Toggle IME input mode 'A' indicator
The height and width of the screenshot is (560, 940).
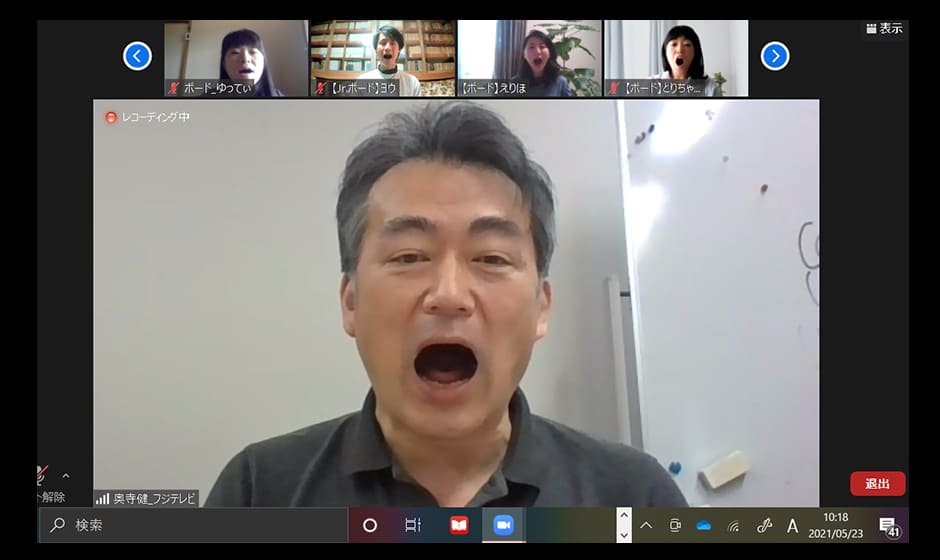click(x=793, y=525)
